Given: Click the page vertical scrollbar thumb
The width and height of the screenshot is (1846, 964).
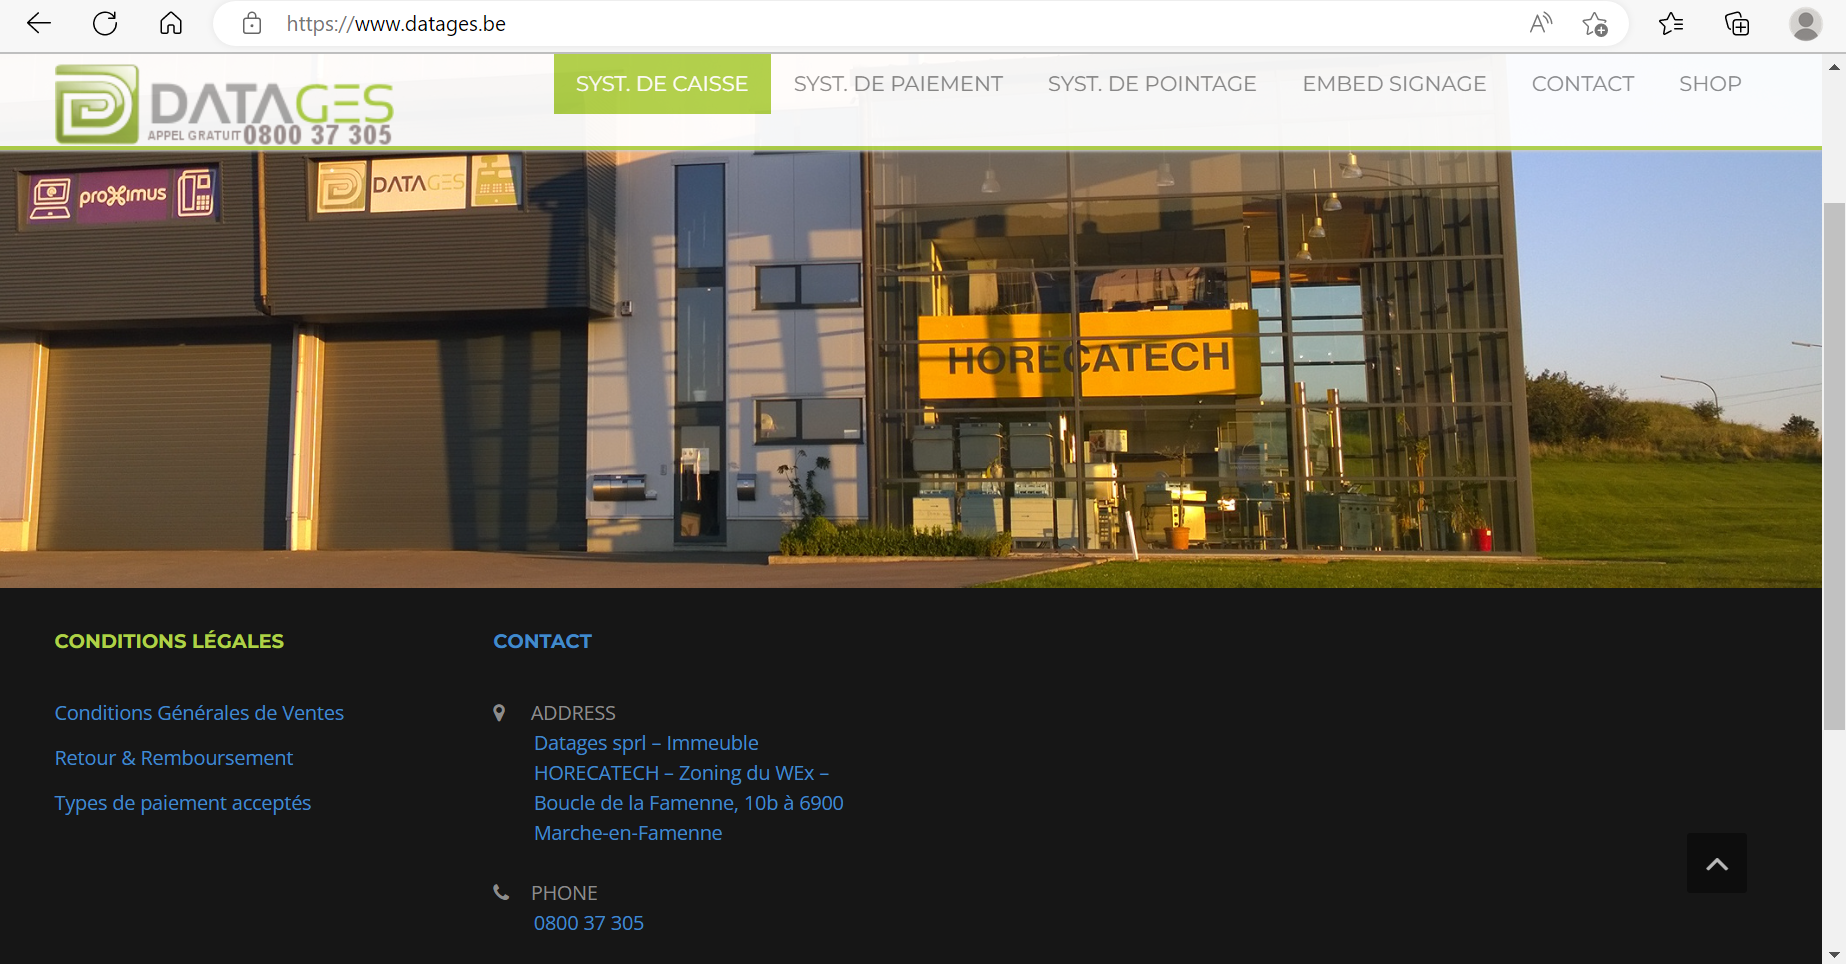Looking at the screenshot, I should (x=1834, y=466).
